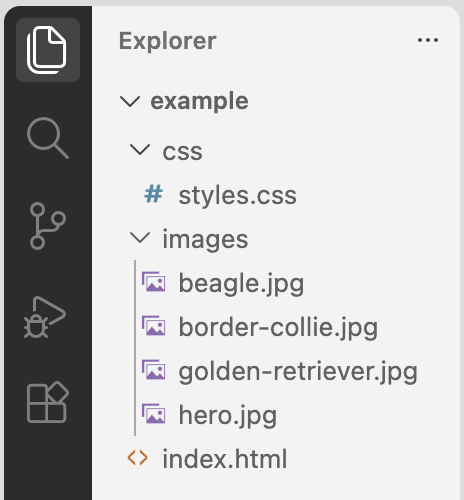The width and height of the screenshot is (464, 500).
Task: Collapse the example root folder chevron
Action: pyautogui.click(x=130, y=101)
